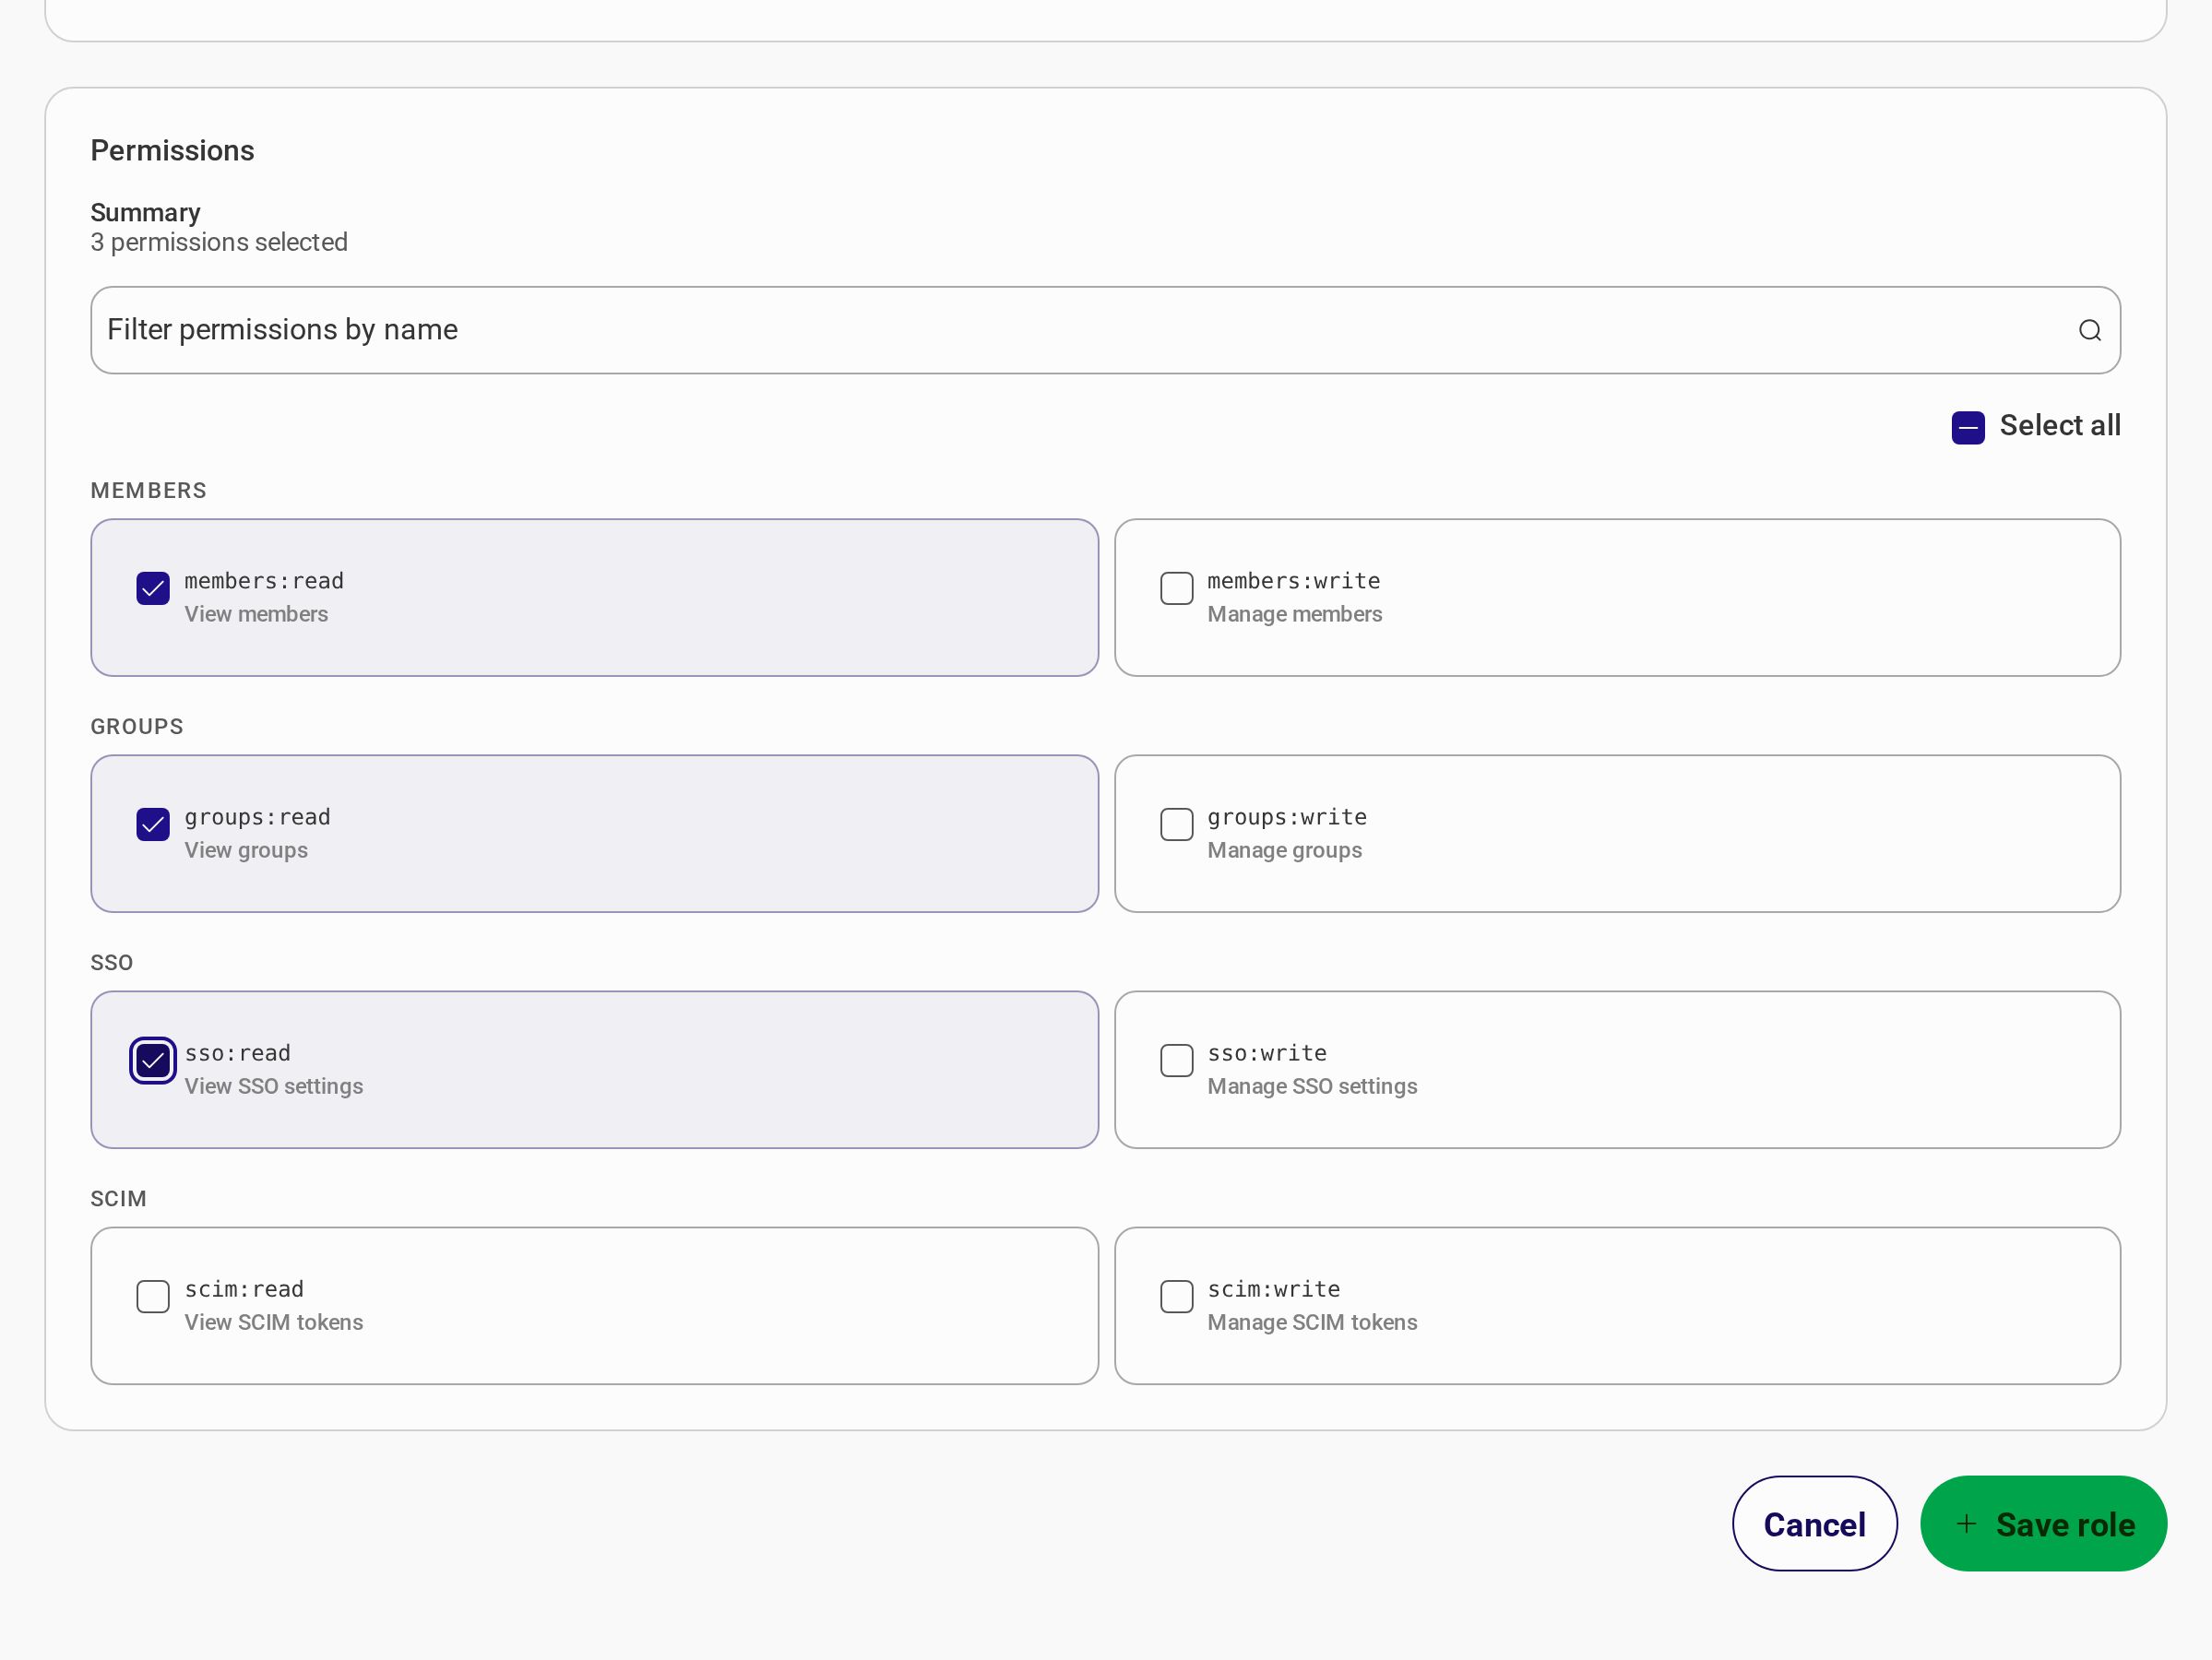The image size is (2212, 1660).
Task: Uncheck the sso:read permission checkbox
Action: pyautogui.click(x=153, y=1060)
